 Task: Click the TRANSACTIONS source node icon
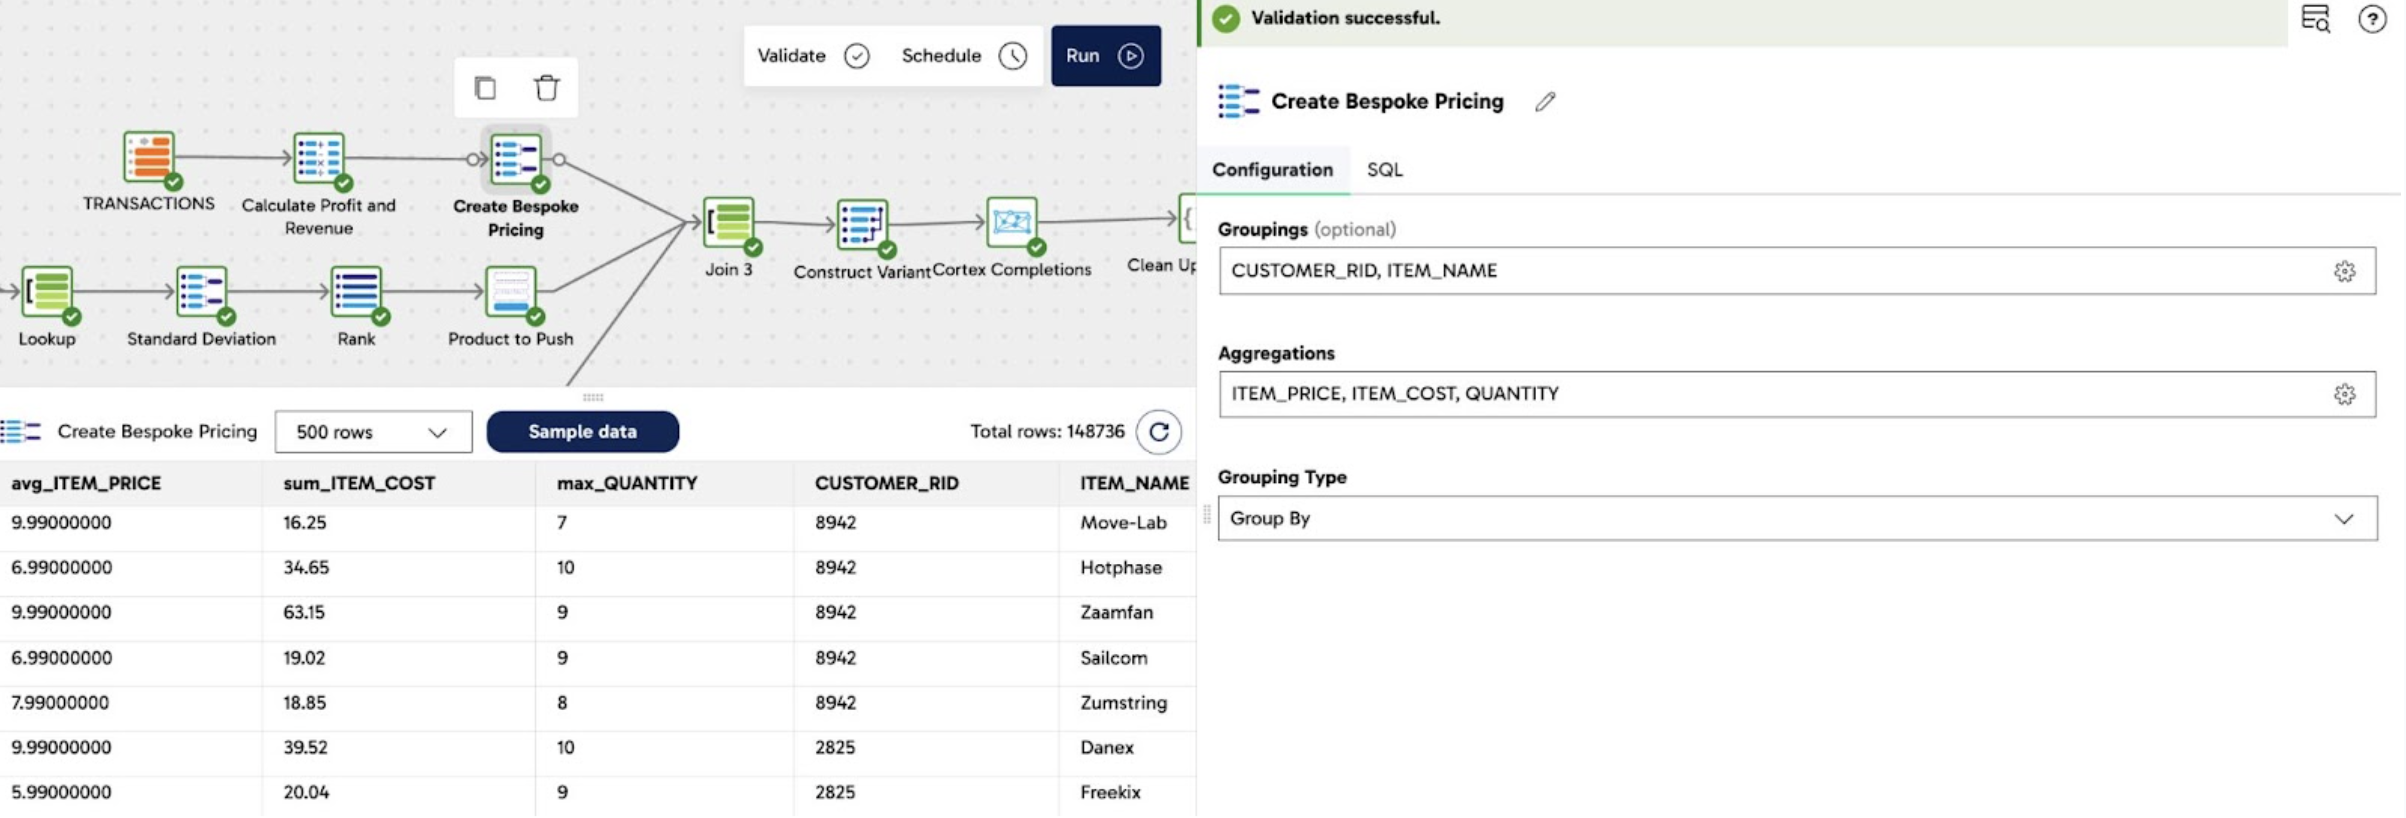click(148, 157)
